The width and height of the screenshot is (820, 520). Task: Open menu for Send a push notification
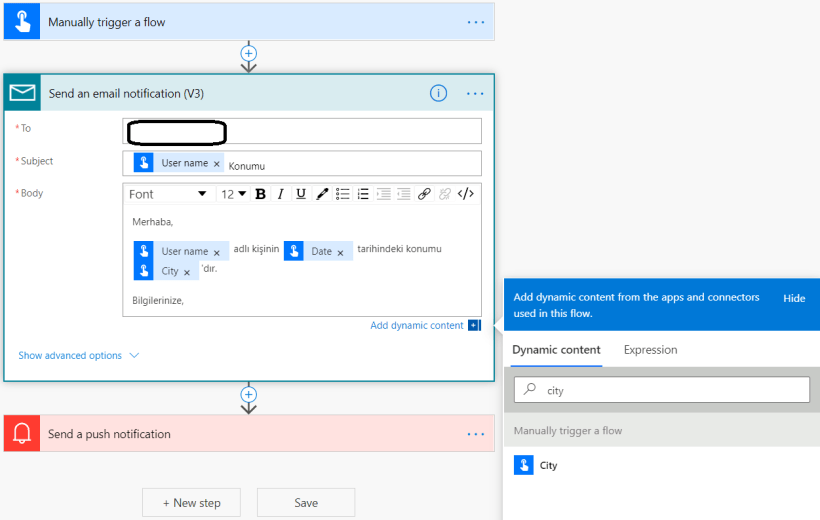click(475, 434)
